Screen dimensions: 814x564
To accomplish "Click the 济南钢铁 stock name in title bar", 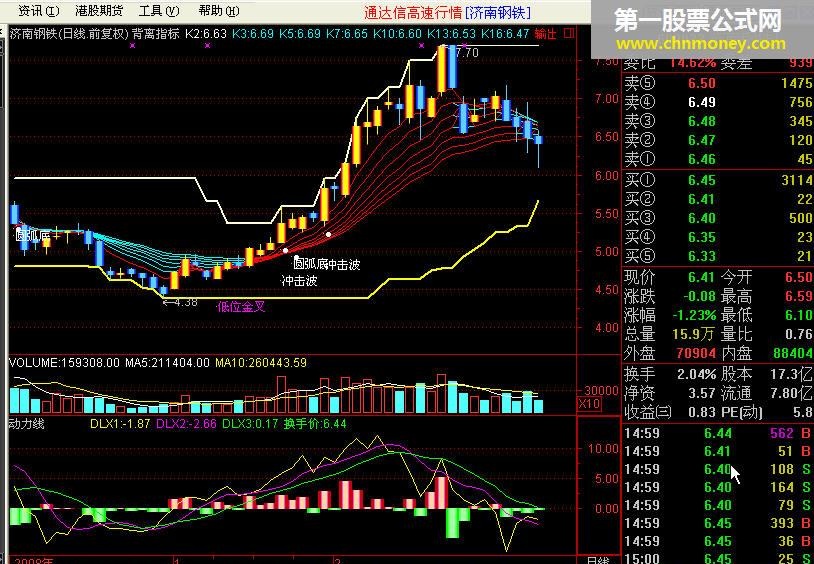I will click(499, 12).
